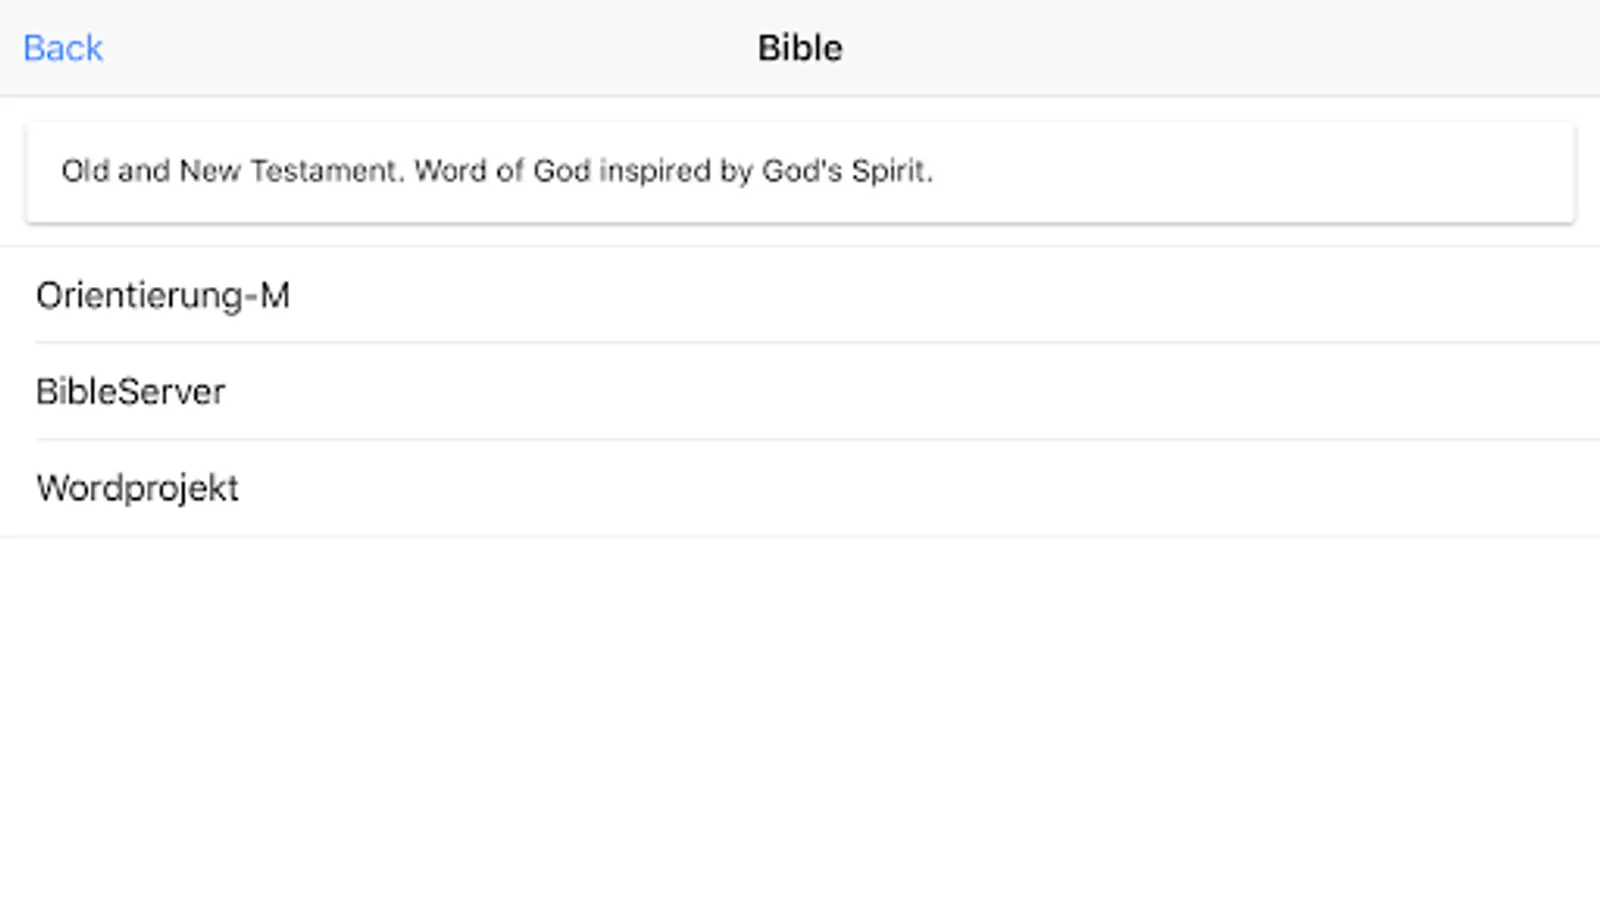This screenshot has width=1600, height=900.
Task: Go back using the Back link
Action: pyautogui.click(x=63, y=48)
